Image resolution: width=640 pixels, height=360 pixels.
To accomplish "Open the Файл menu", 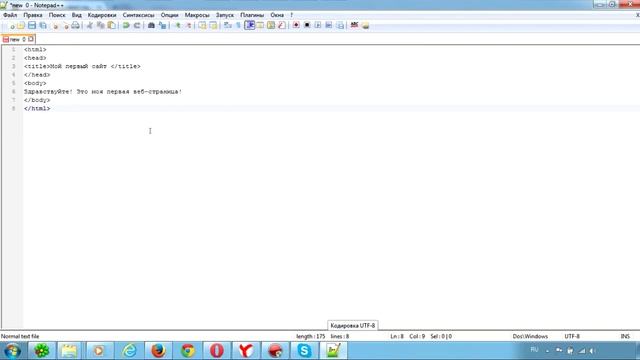I will pos(10,15).
